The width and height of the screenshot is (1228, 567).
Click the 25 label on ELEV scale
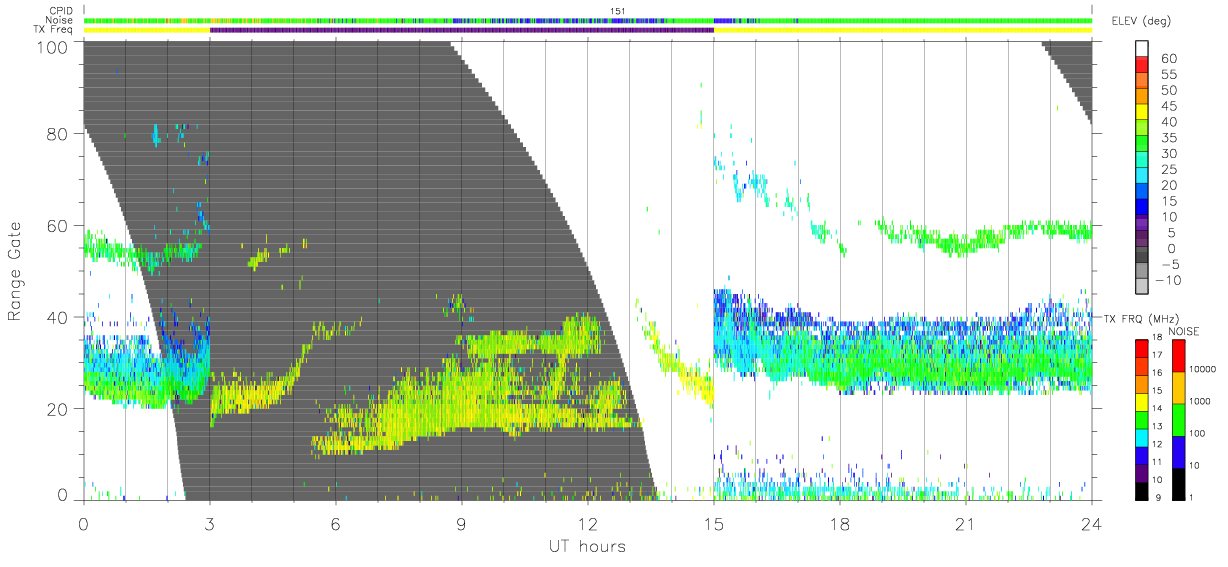1169,169
